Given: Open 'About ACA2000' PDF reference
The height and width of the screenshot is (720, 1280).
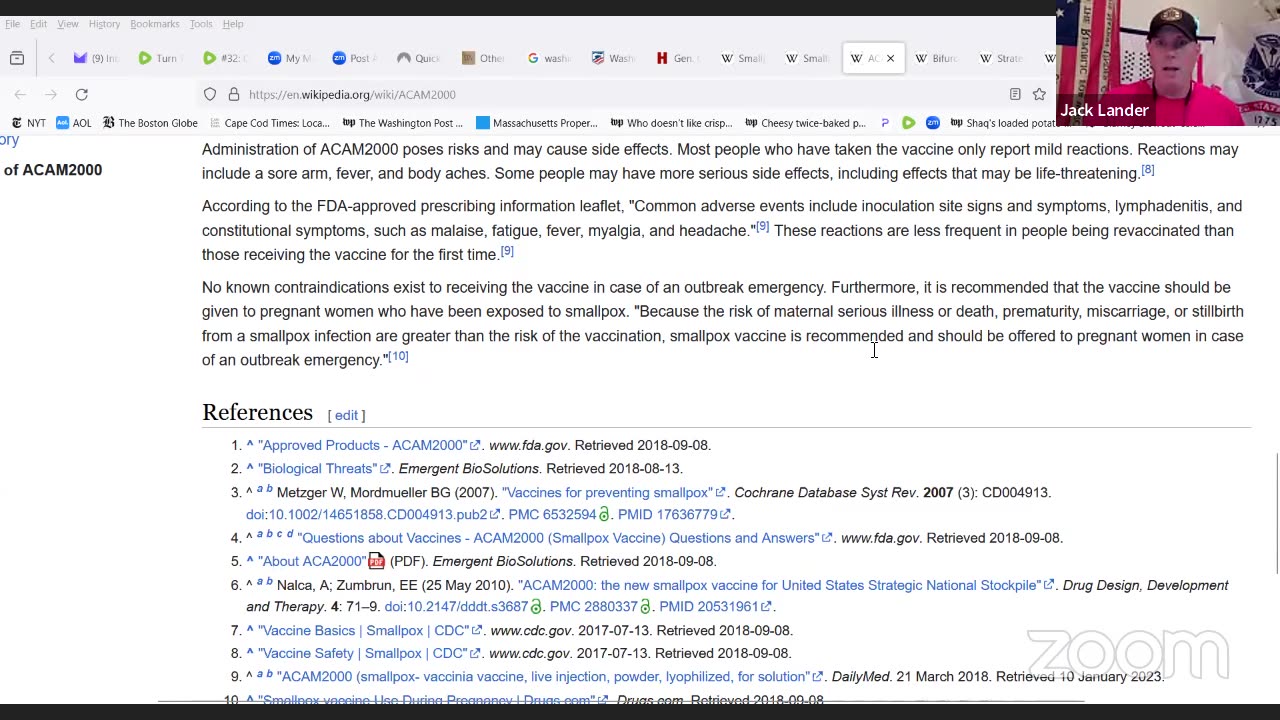Looking at the screenshot, I should tap(321, 561).
